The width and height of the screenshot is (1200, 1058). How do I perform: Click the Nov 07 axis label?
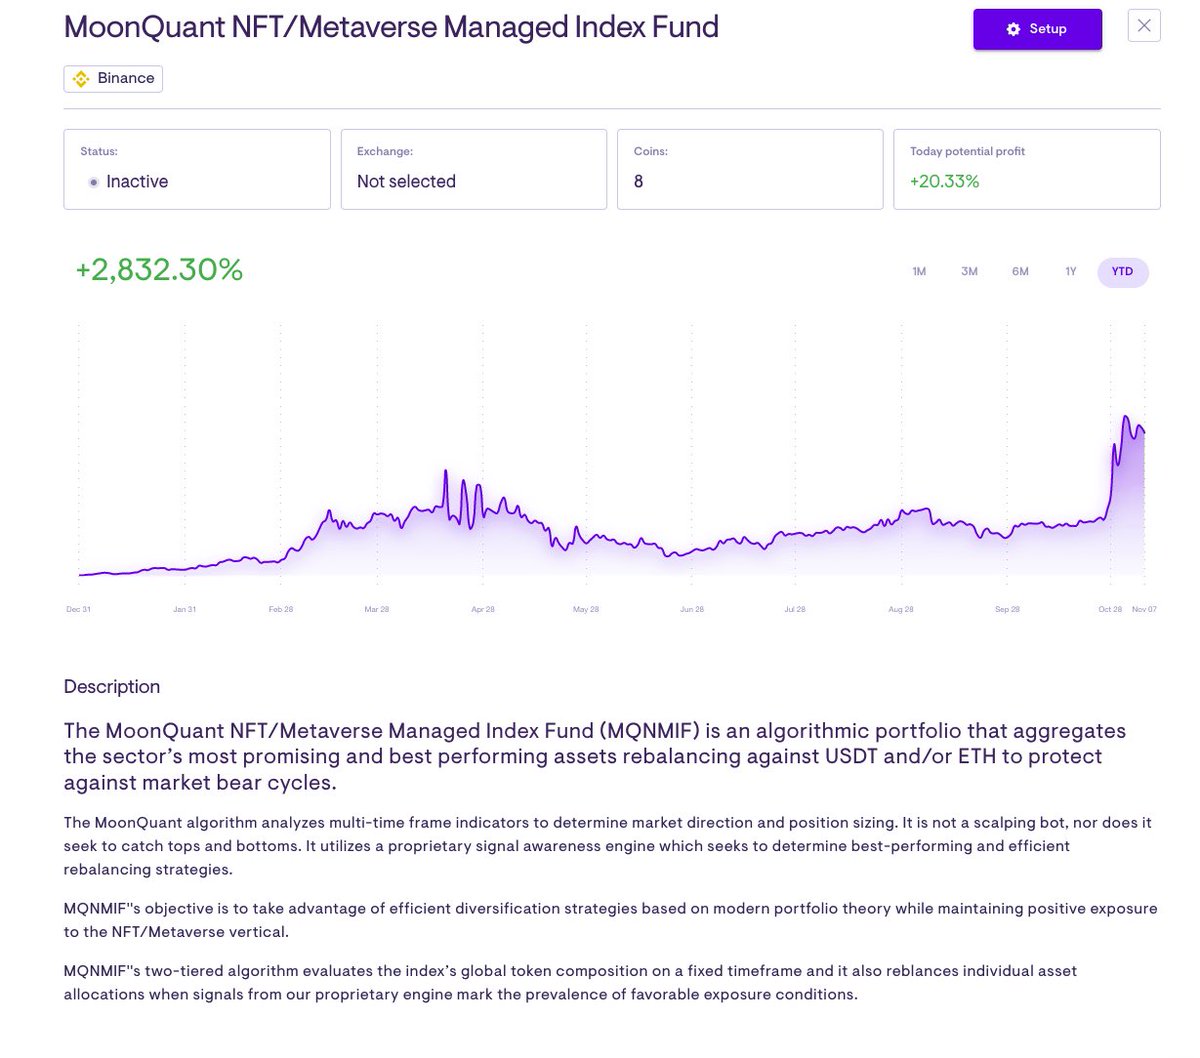coord(1145,609)
